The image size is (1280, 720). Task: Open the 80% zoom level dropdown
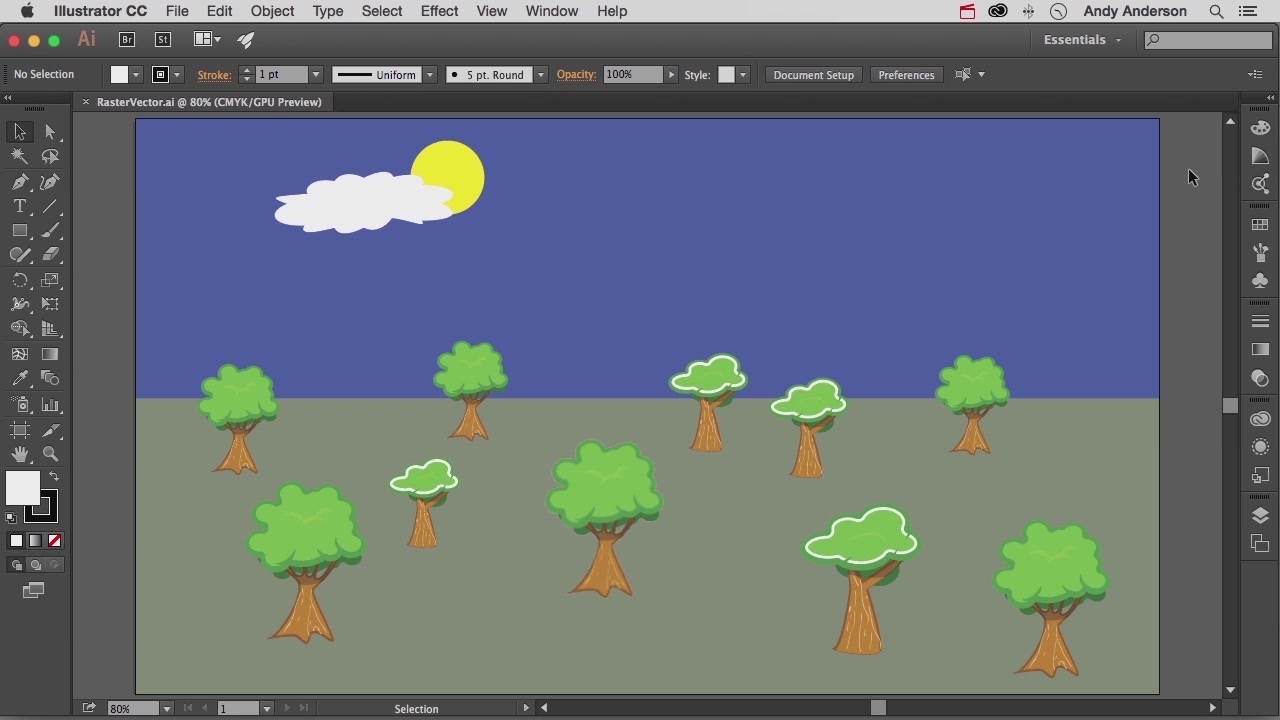(x=167, y=708)
